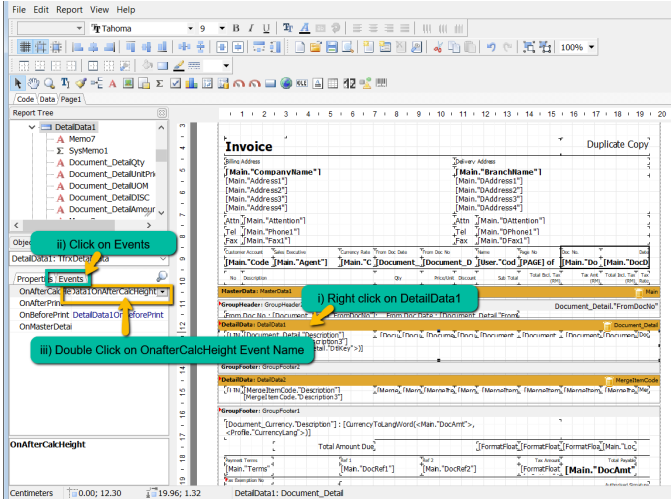Toggle show grid button

click(27, 47)
